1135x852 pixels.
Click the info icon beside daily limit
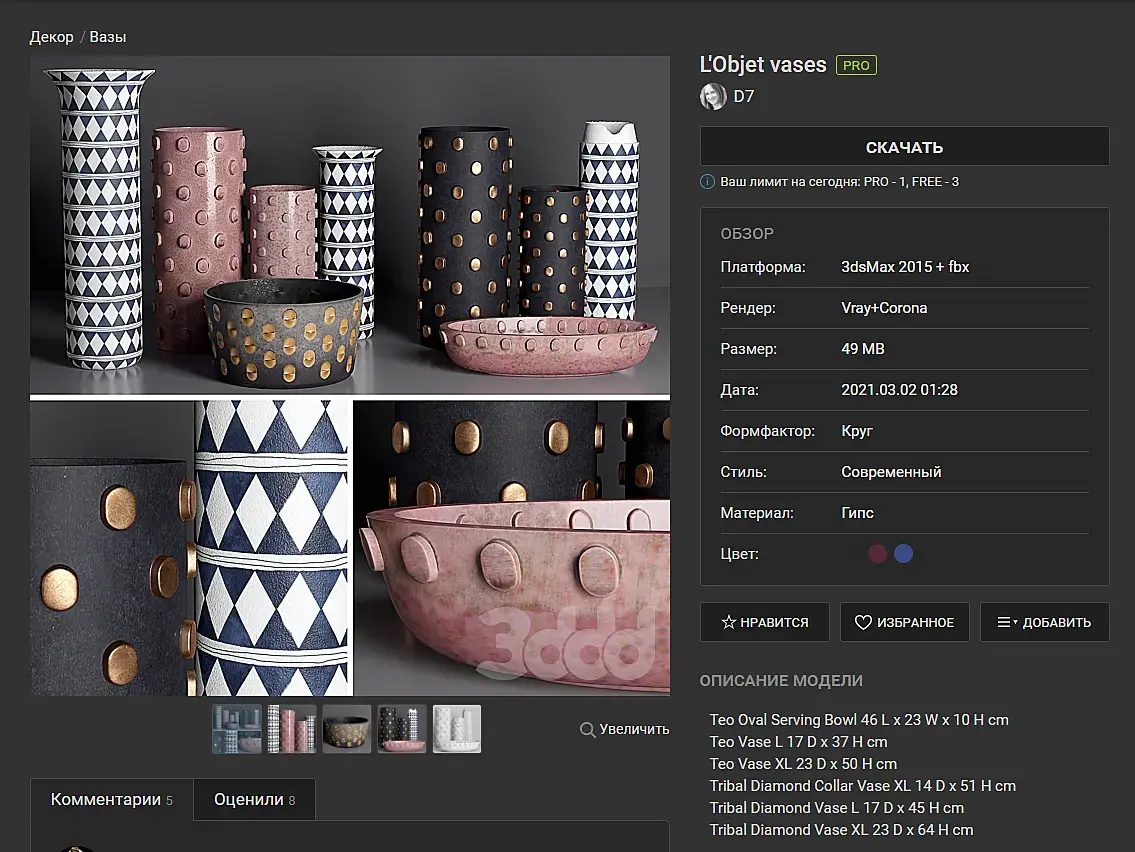point(707,182)
